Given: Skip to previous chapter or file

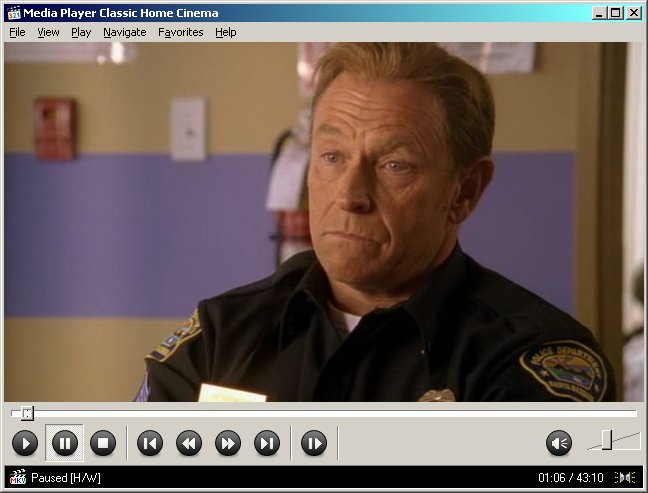Looking at the screenshot, I should [150, 443].
